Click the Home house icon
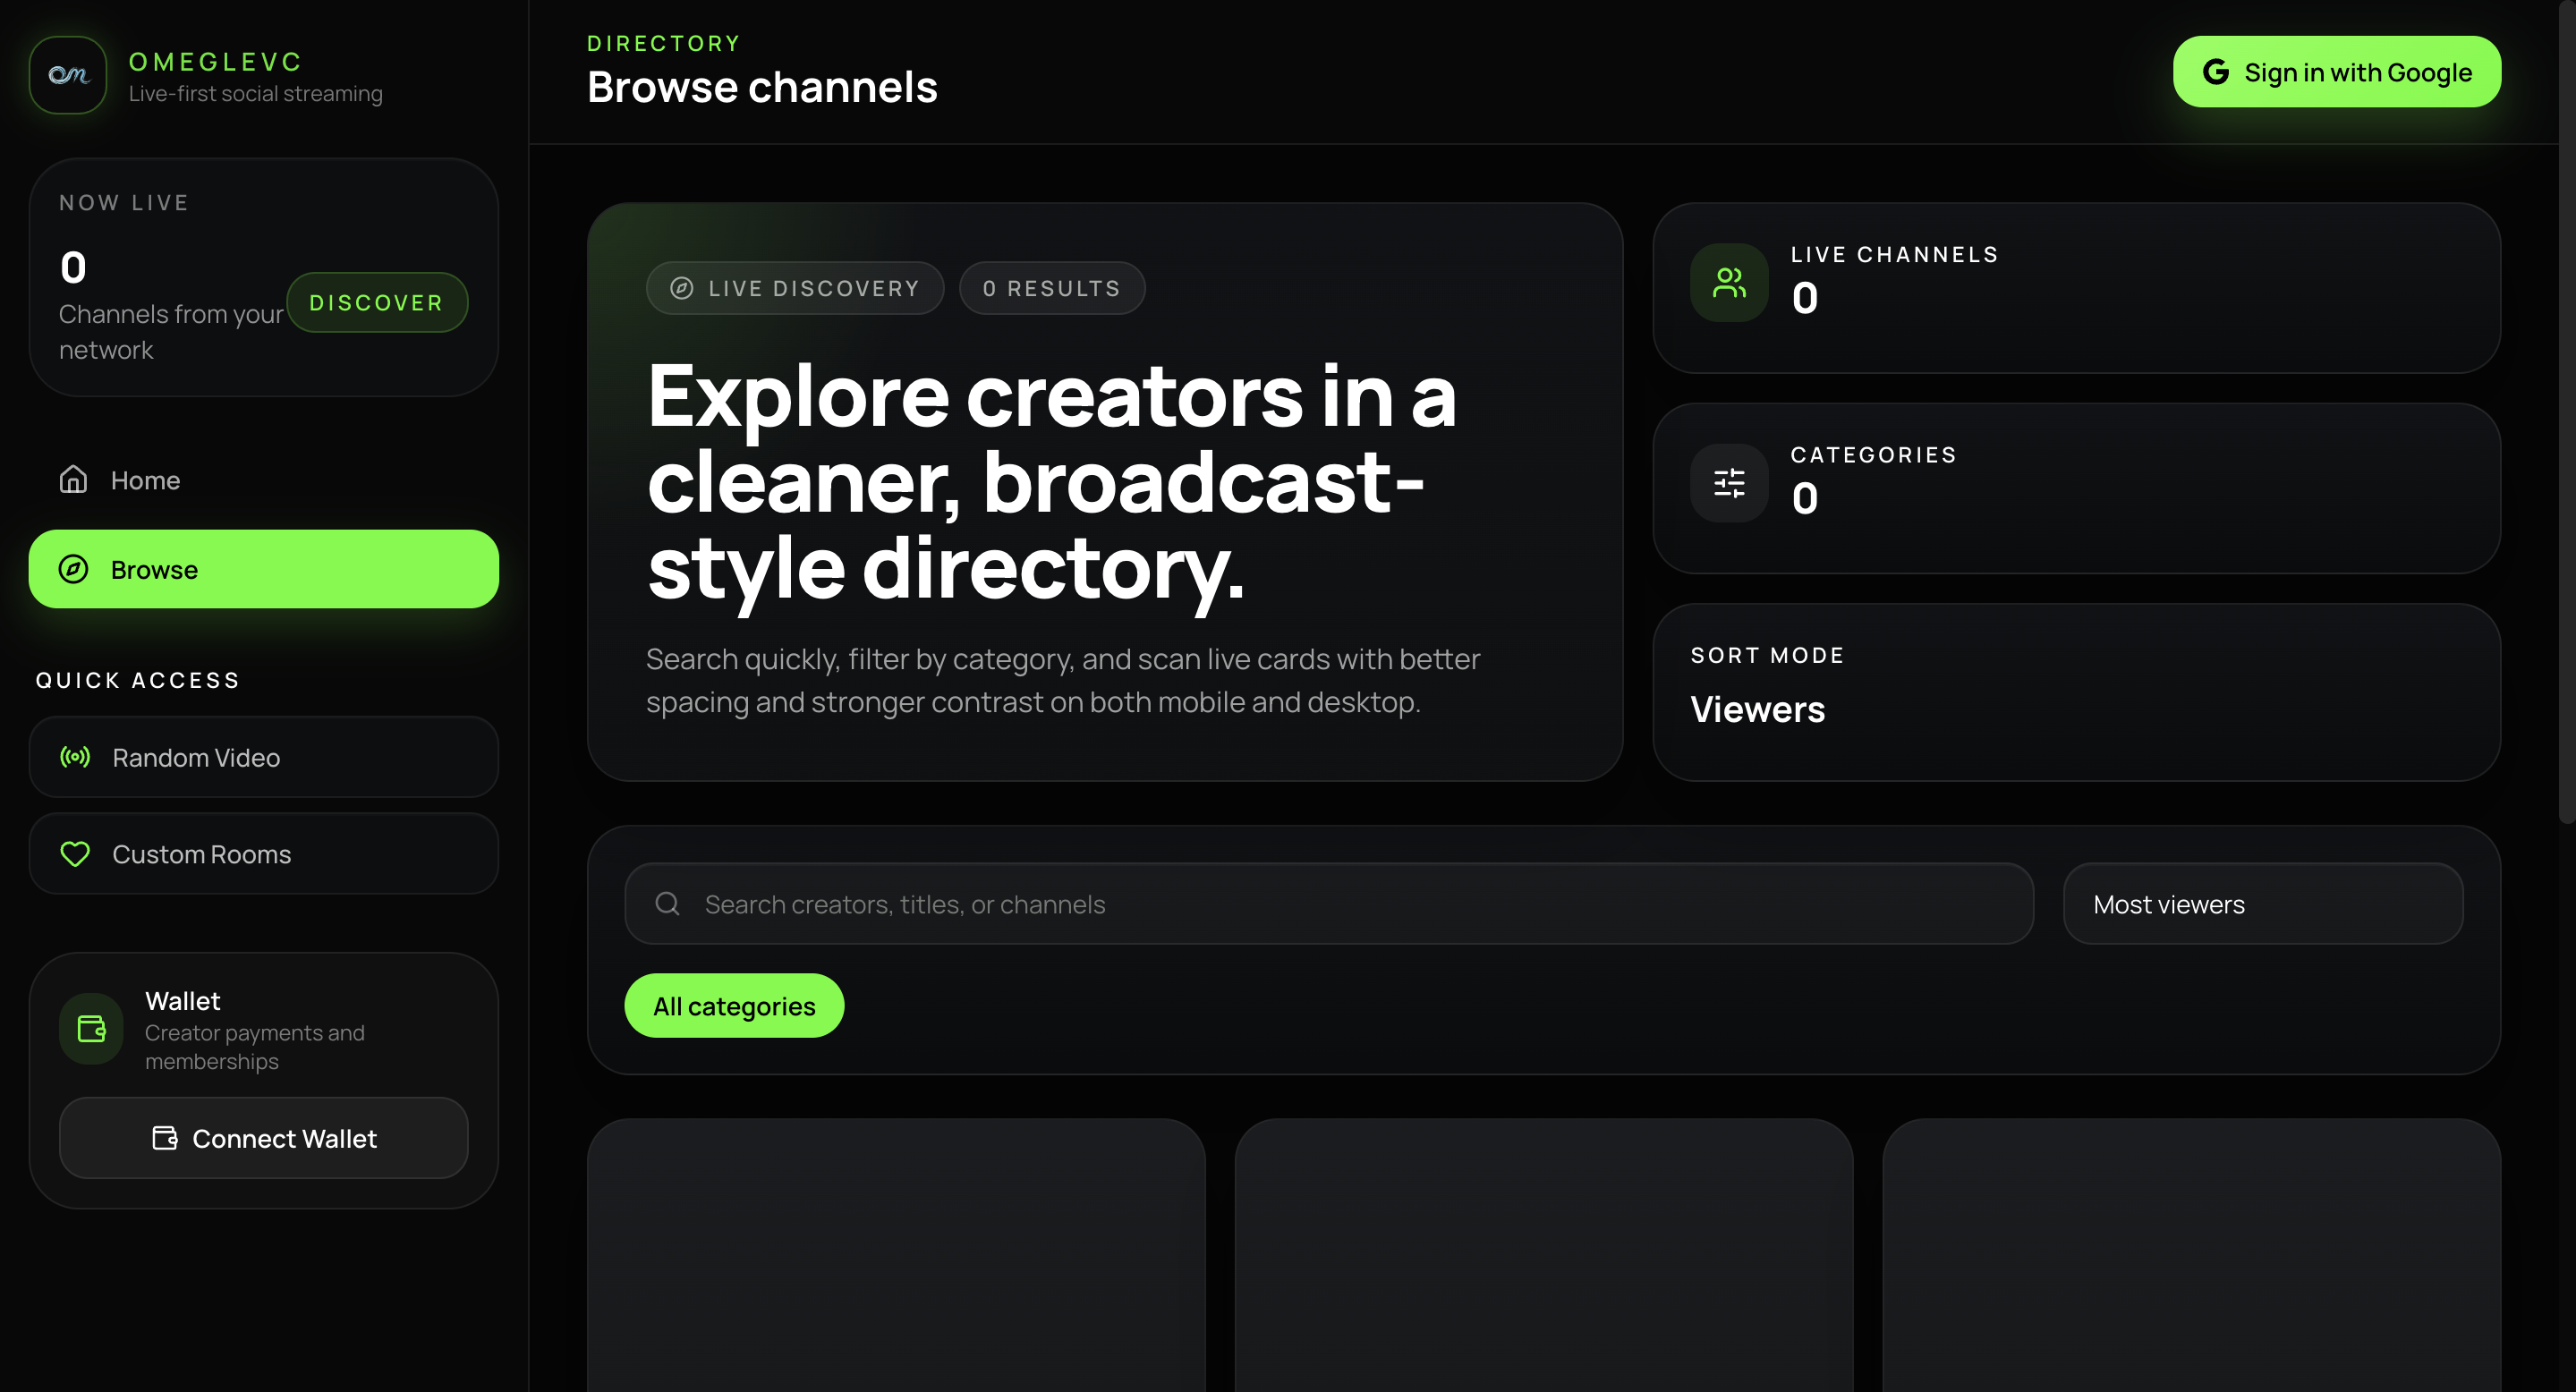Screen dimensions: 2576x1392 [x=73, y=480]
